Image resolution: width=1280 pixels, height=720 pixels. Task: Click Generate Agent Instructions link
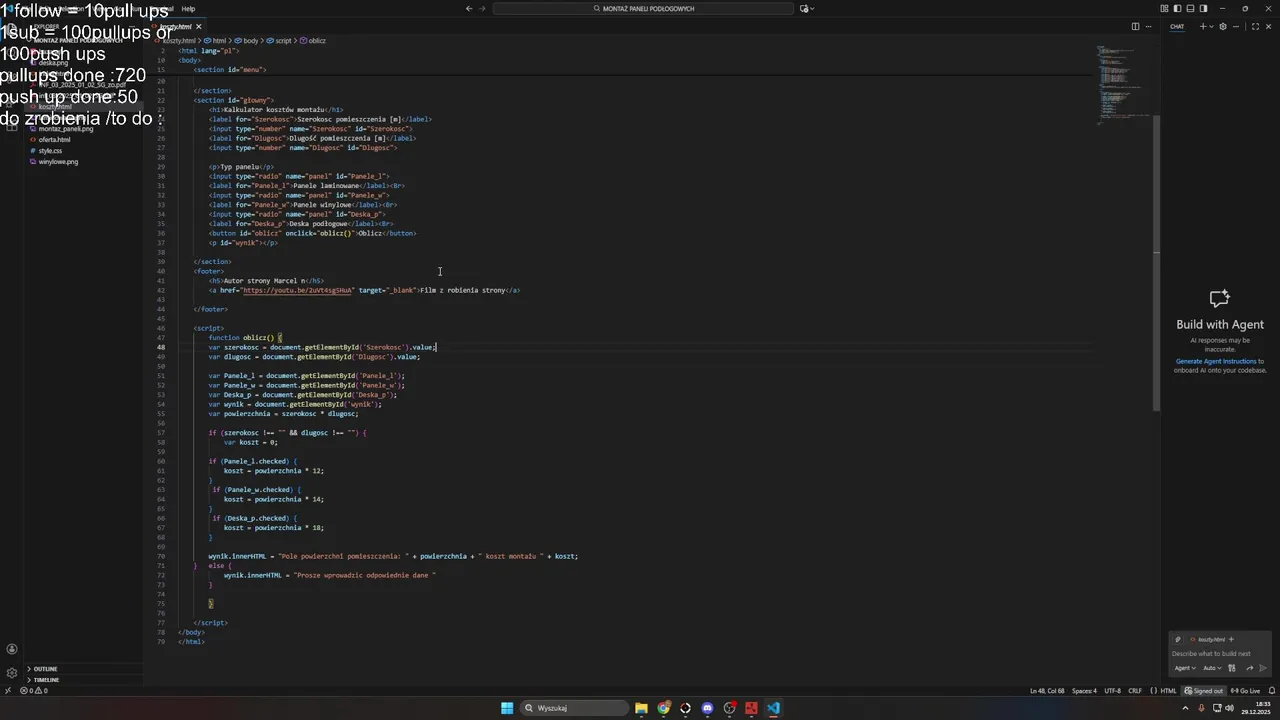1216,361
